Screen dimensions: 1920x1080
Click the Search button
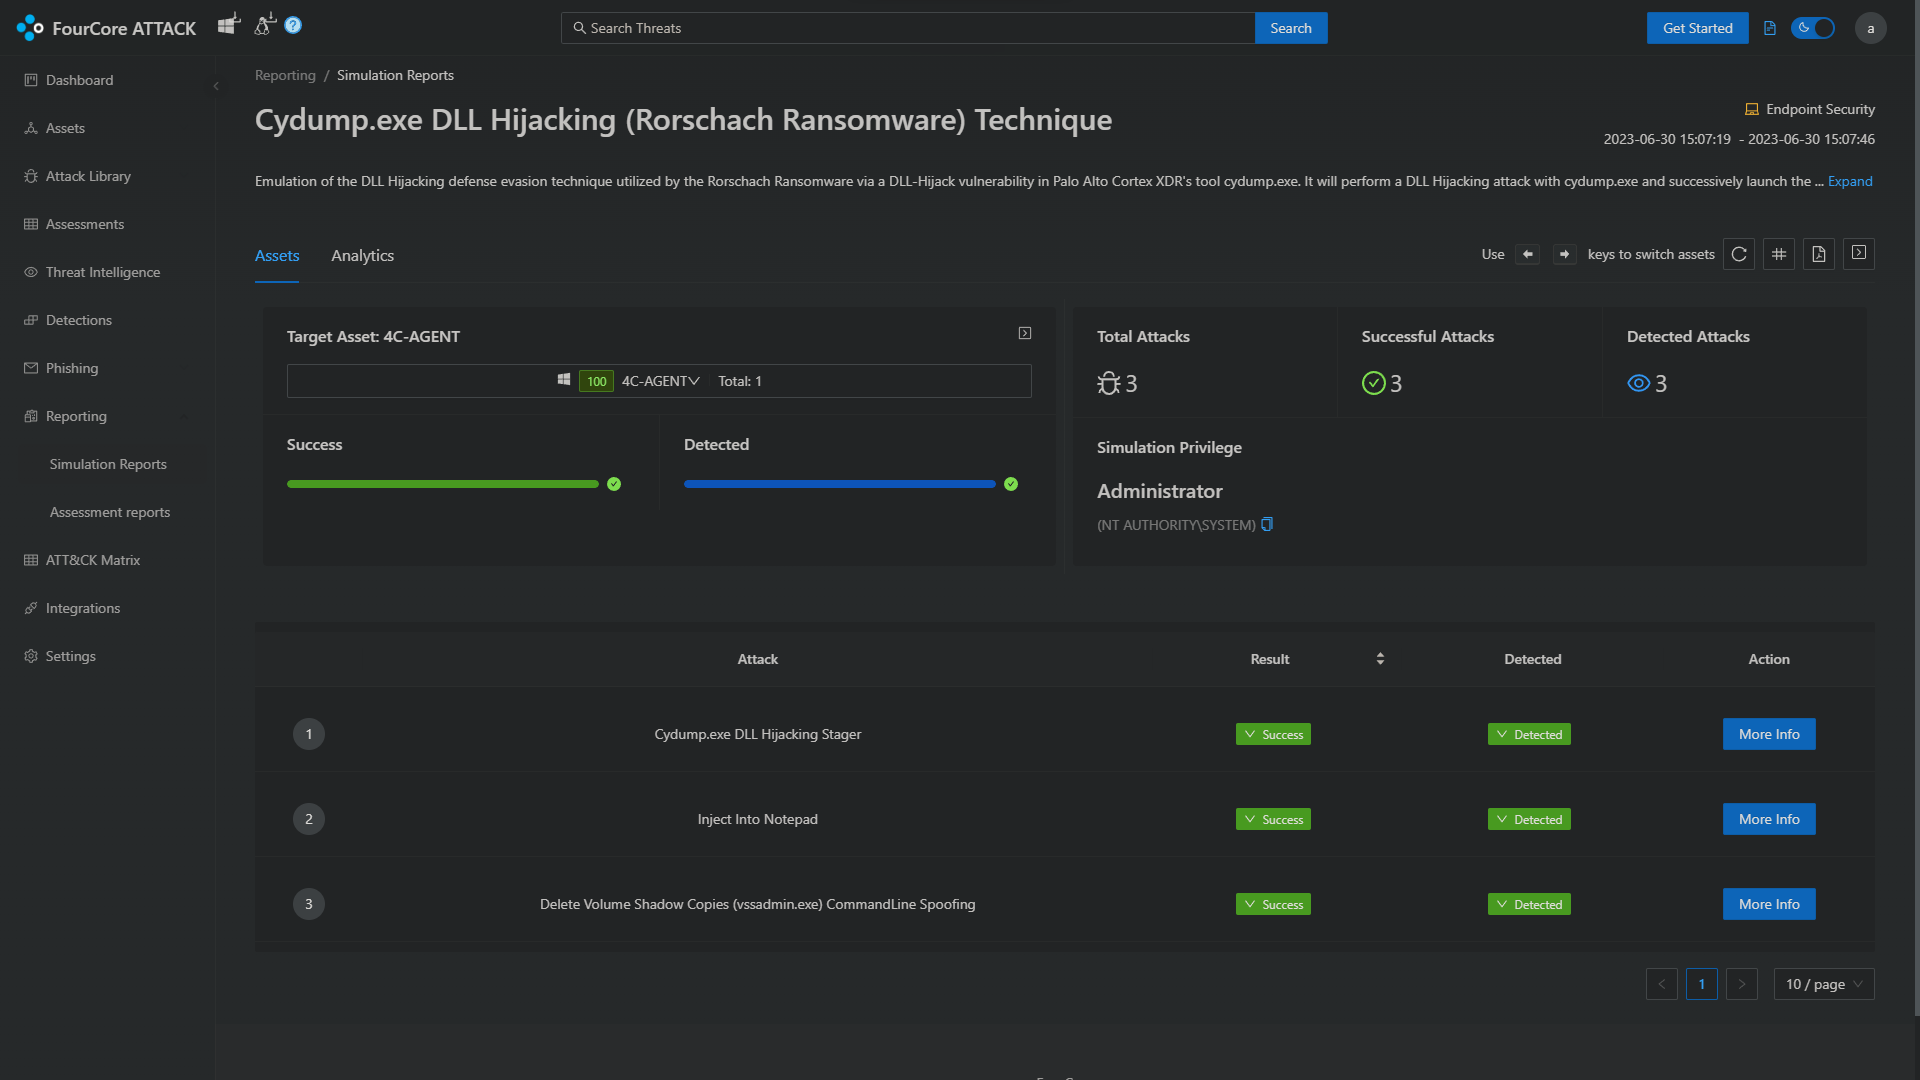[1290, 28]
